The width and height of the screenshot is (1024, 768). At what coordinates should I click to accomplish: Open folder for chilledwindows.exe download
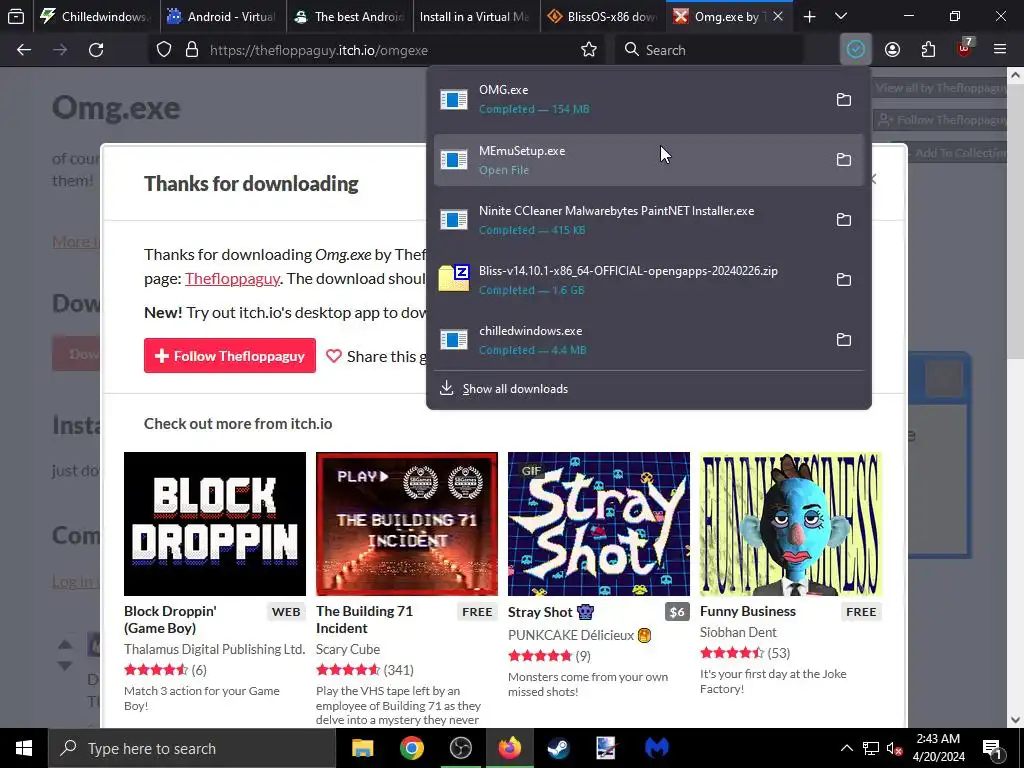(x=844, y=340)
